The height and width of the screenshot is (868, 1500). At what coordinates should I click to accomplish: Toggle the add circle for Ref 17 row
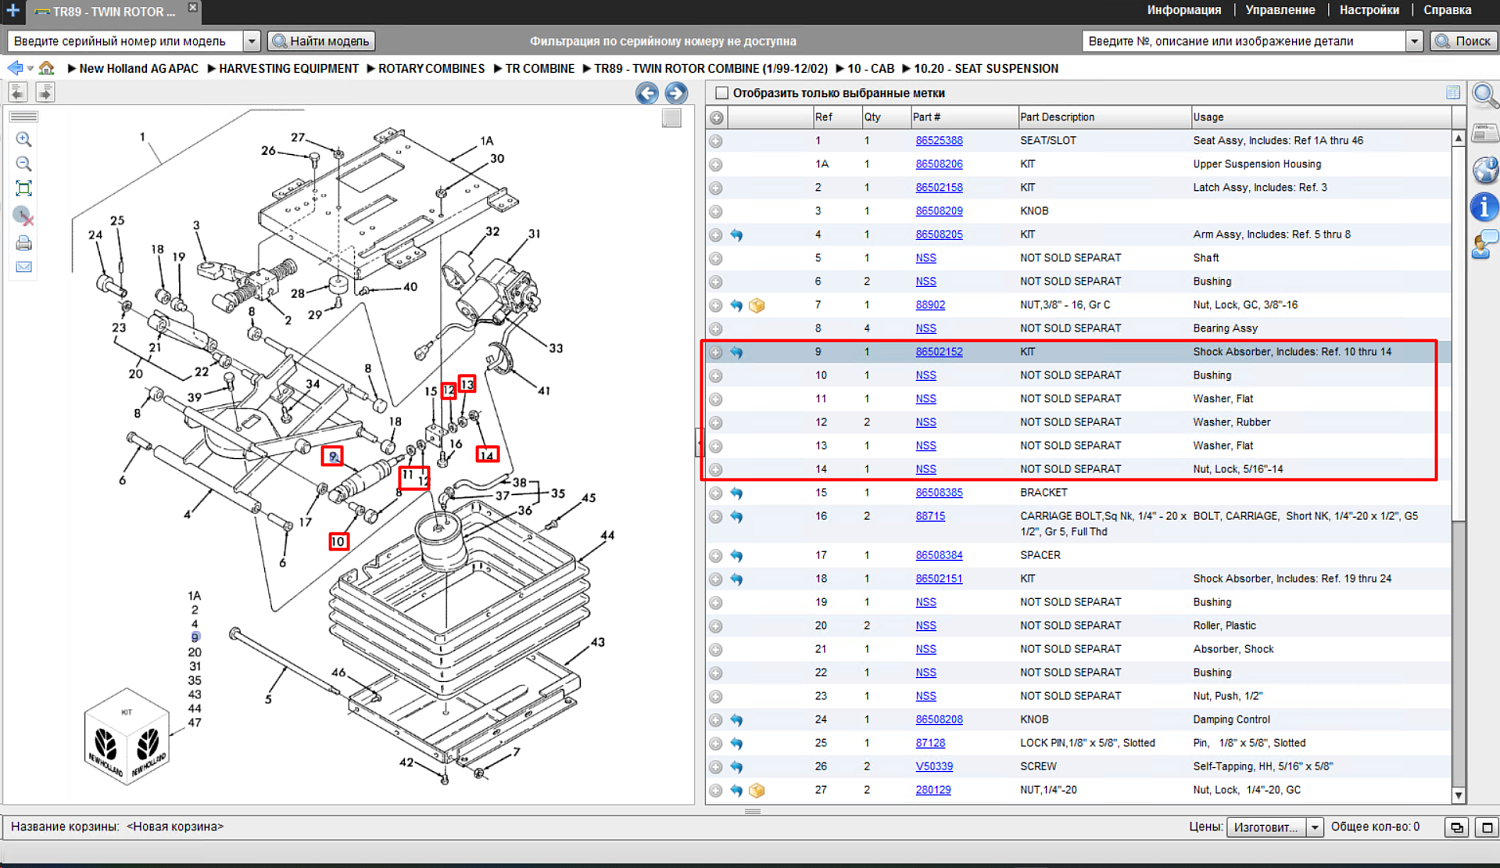click(716, 556)
